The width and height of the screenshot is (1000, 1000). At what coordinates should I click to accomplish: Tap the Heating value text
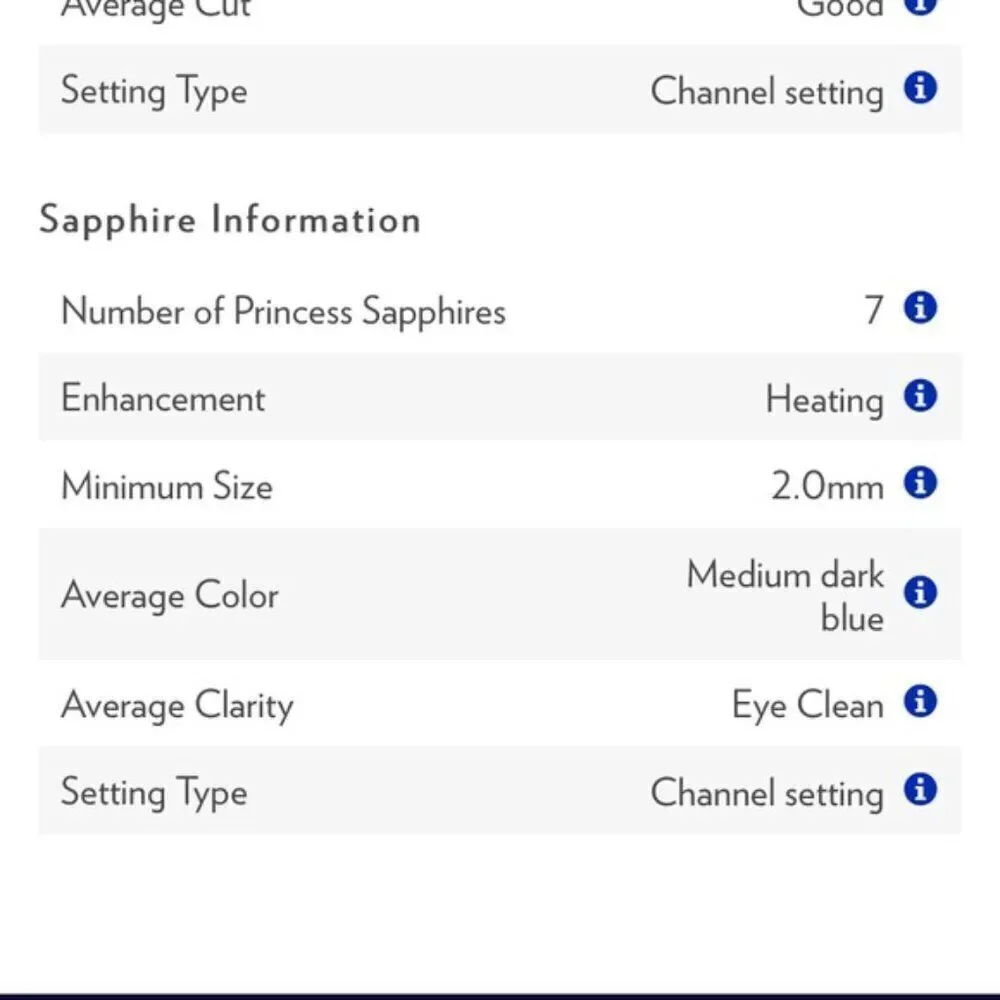(824, 401)
